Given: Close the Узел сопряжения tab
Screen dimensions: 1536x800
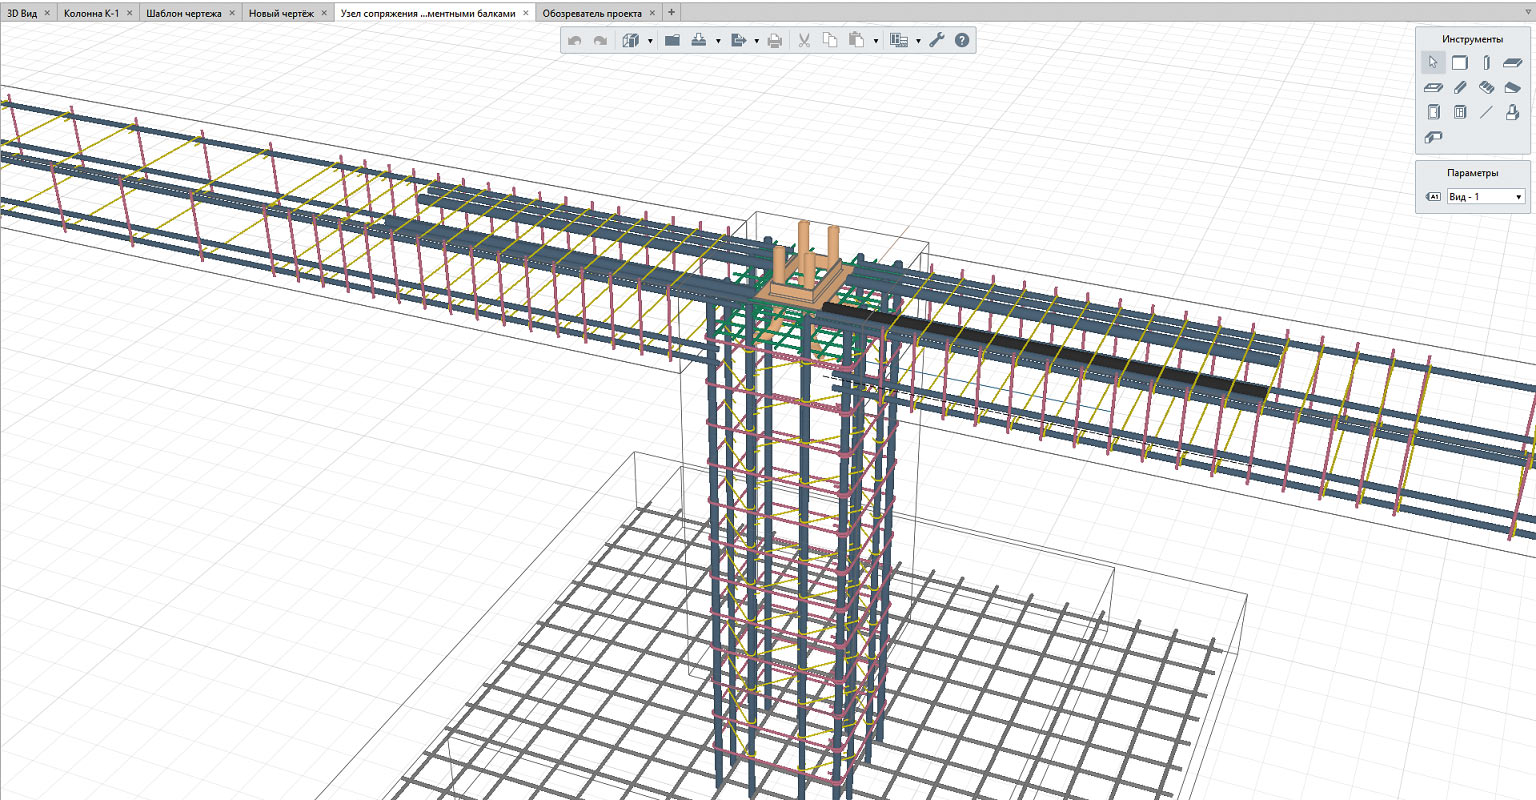Looking at the screenshot, I should [526, 13].
